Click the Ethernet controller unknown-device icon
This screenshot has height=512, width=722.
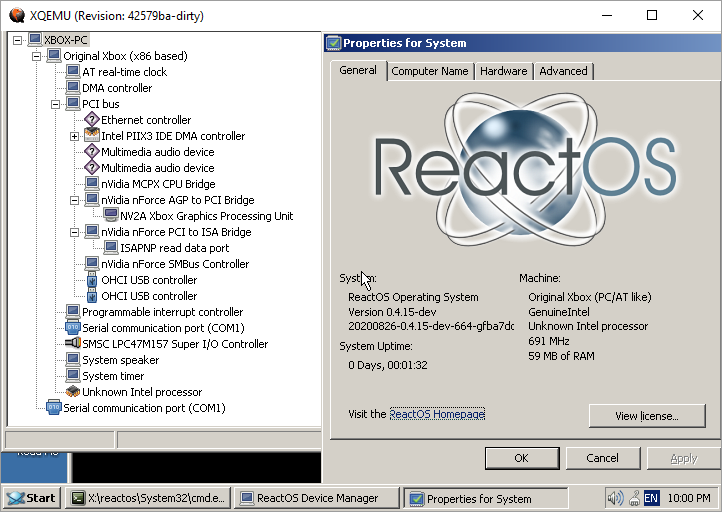92,120
